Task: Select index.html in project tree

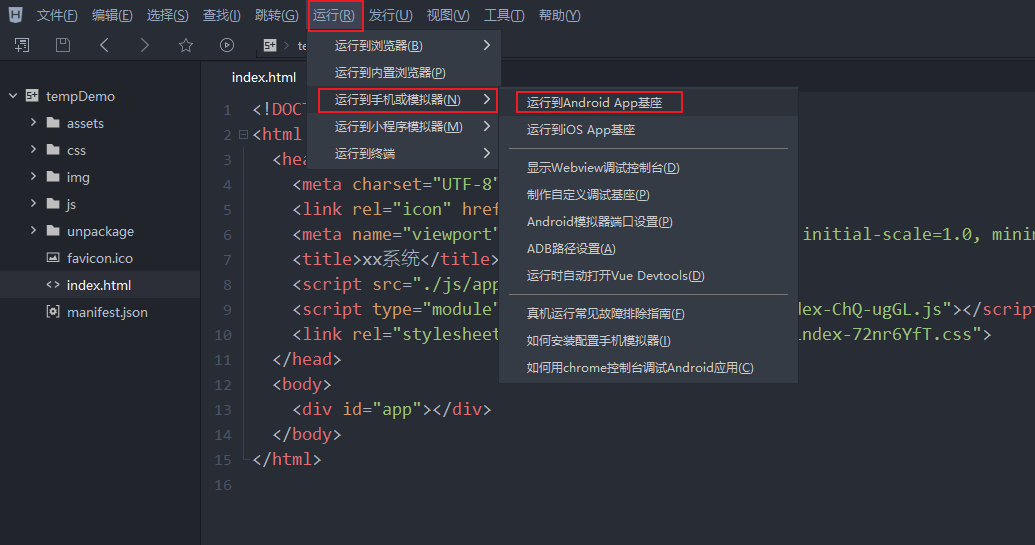Action: click(100, 285)
